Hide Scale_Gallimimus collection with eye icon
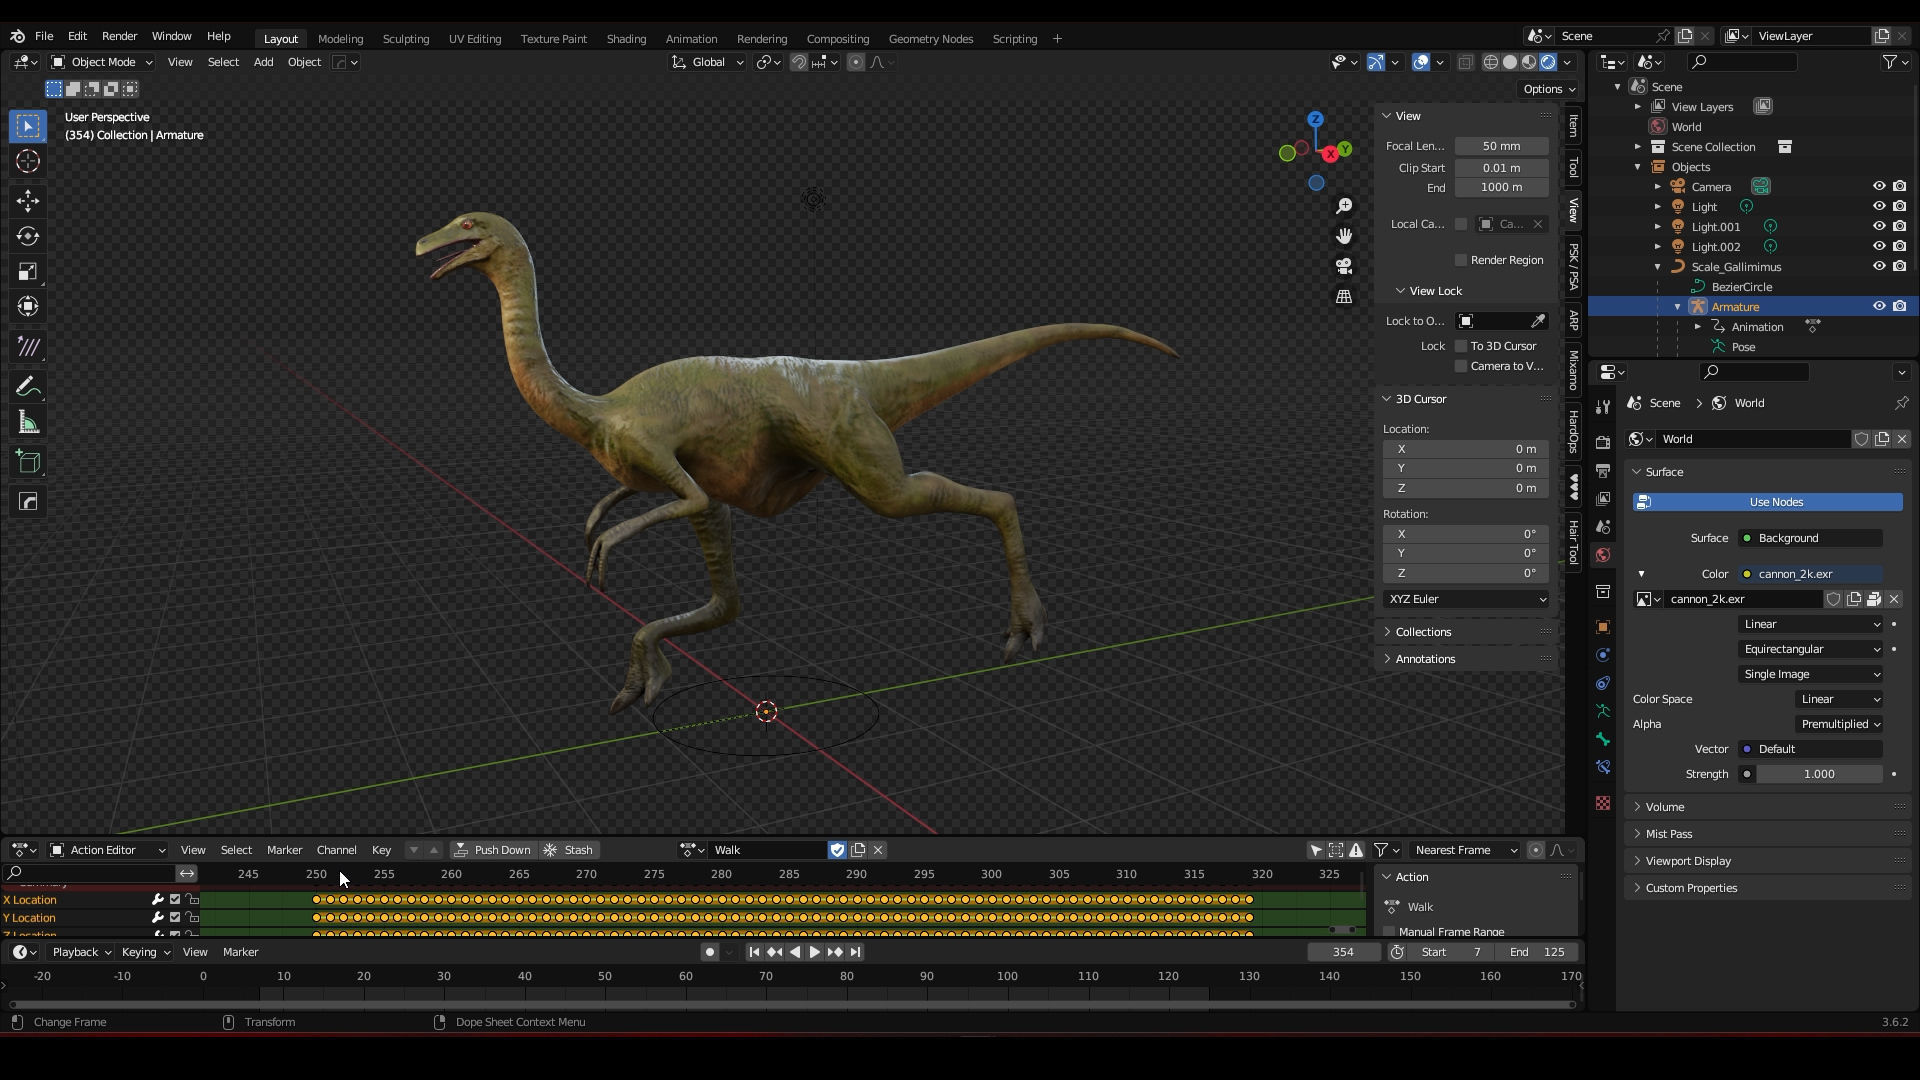 pos(1879,267)
